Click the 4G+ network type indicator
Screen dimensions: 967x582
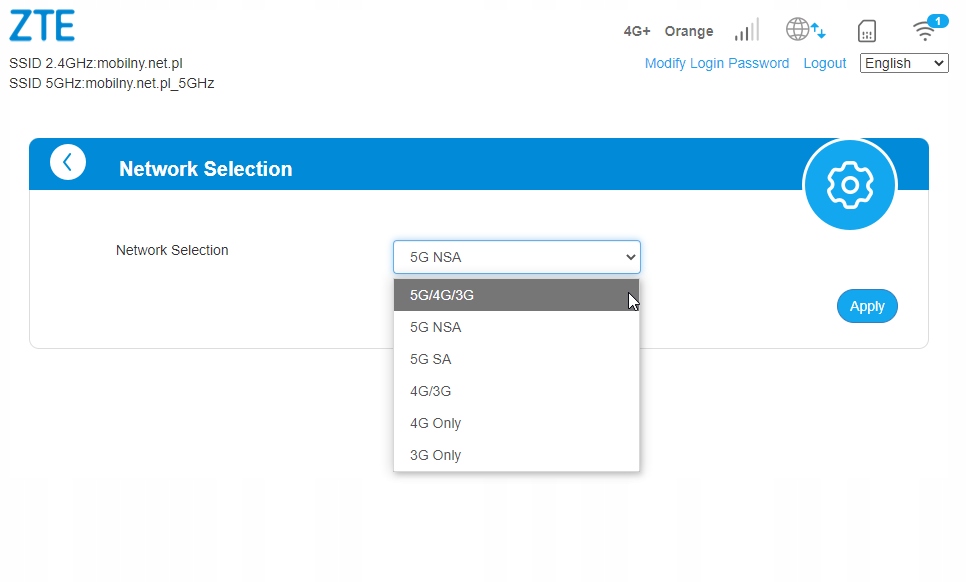click(637, 31)
